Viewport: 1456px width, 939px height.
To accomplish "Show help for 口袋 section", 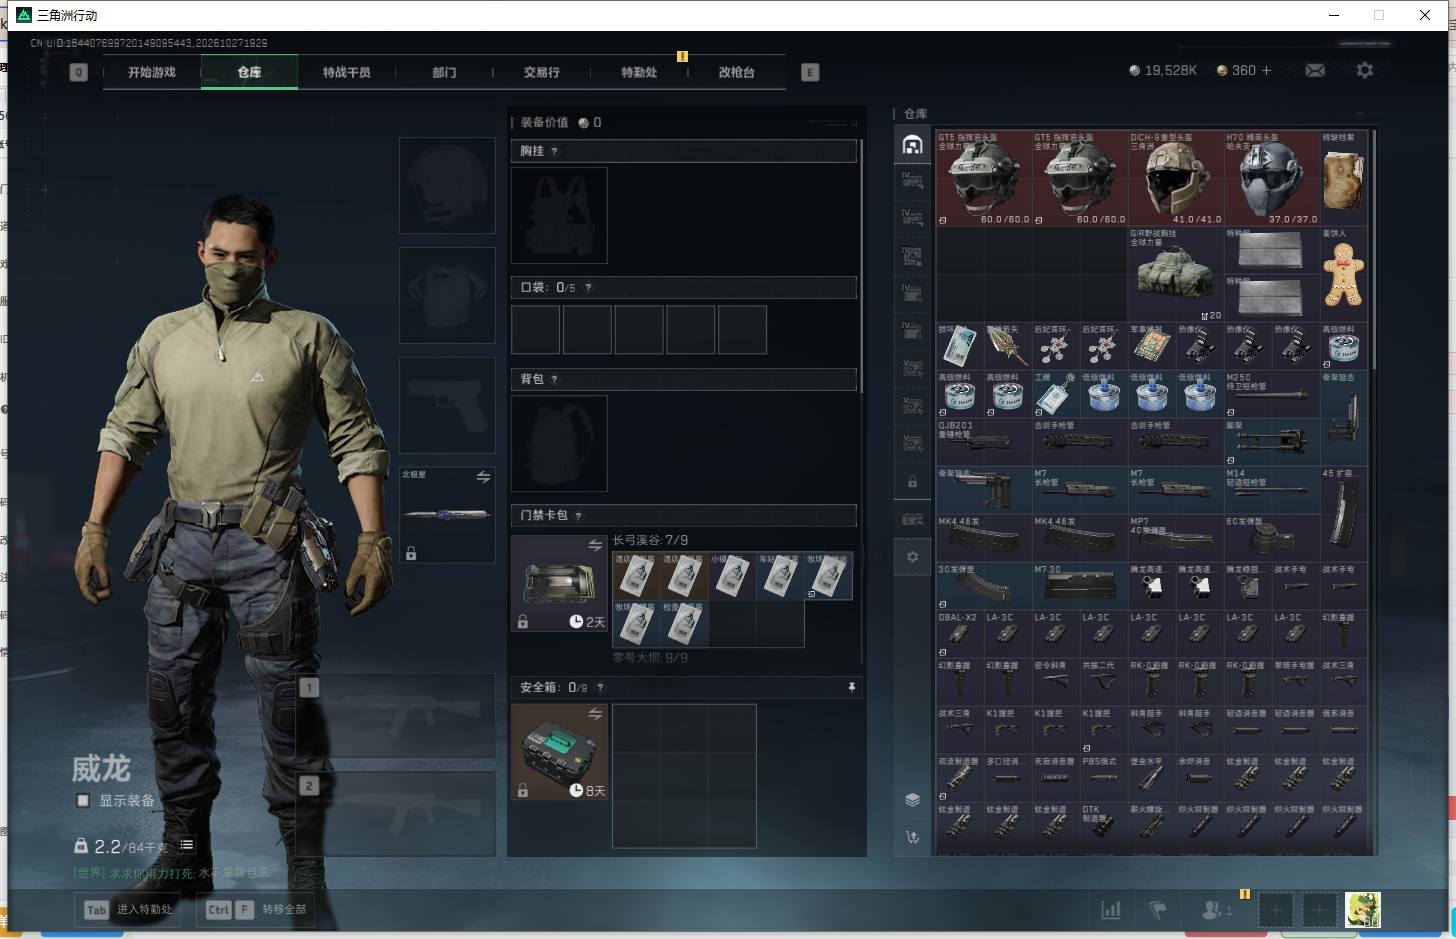I will point(588,287).
